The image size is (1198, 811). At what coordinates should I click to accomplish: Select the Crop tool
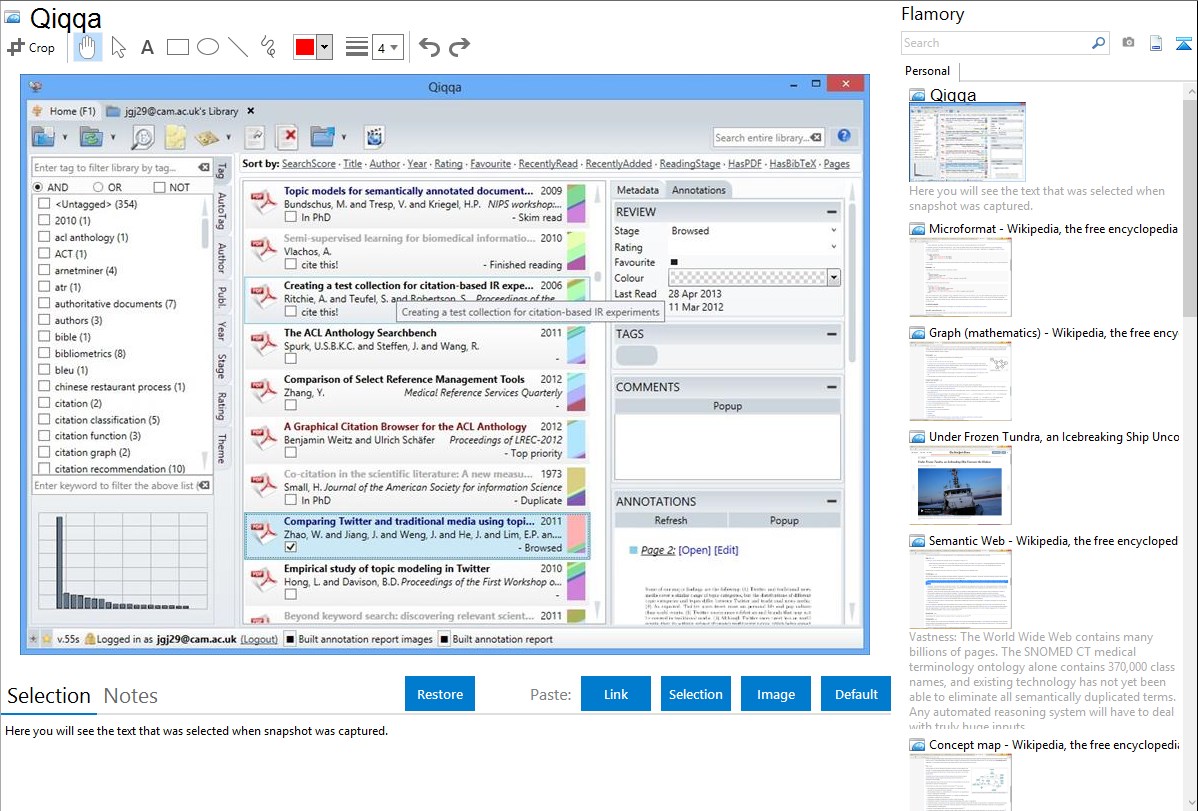click(31, 47)
